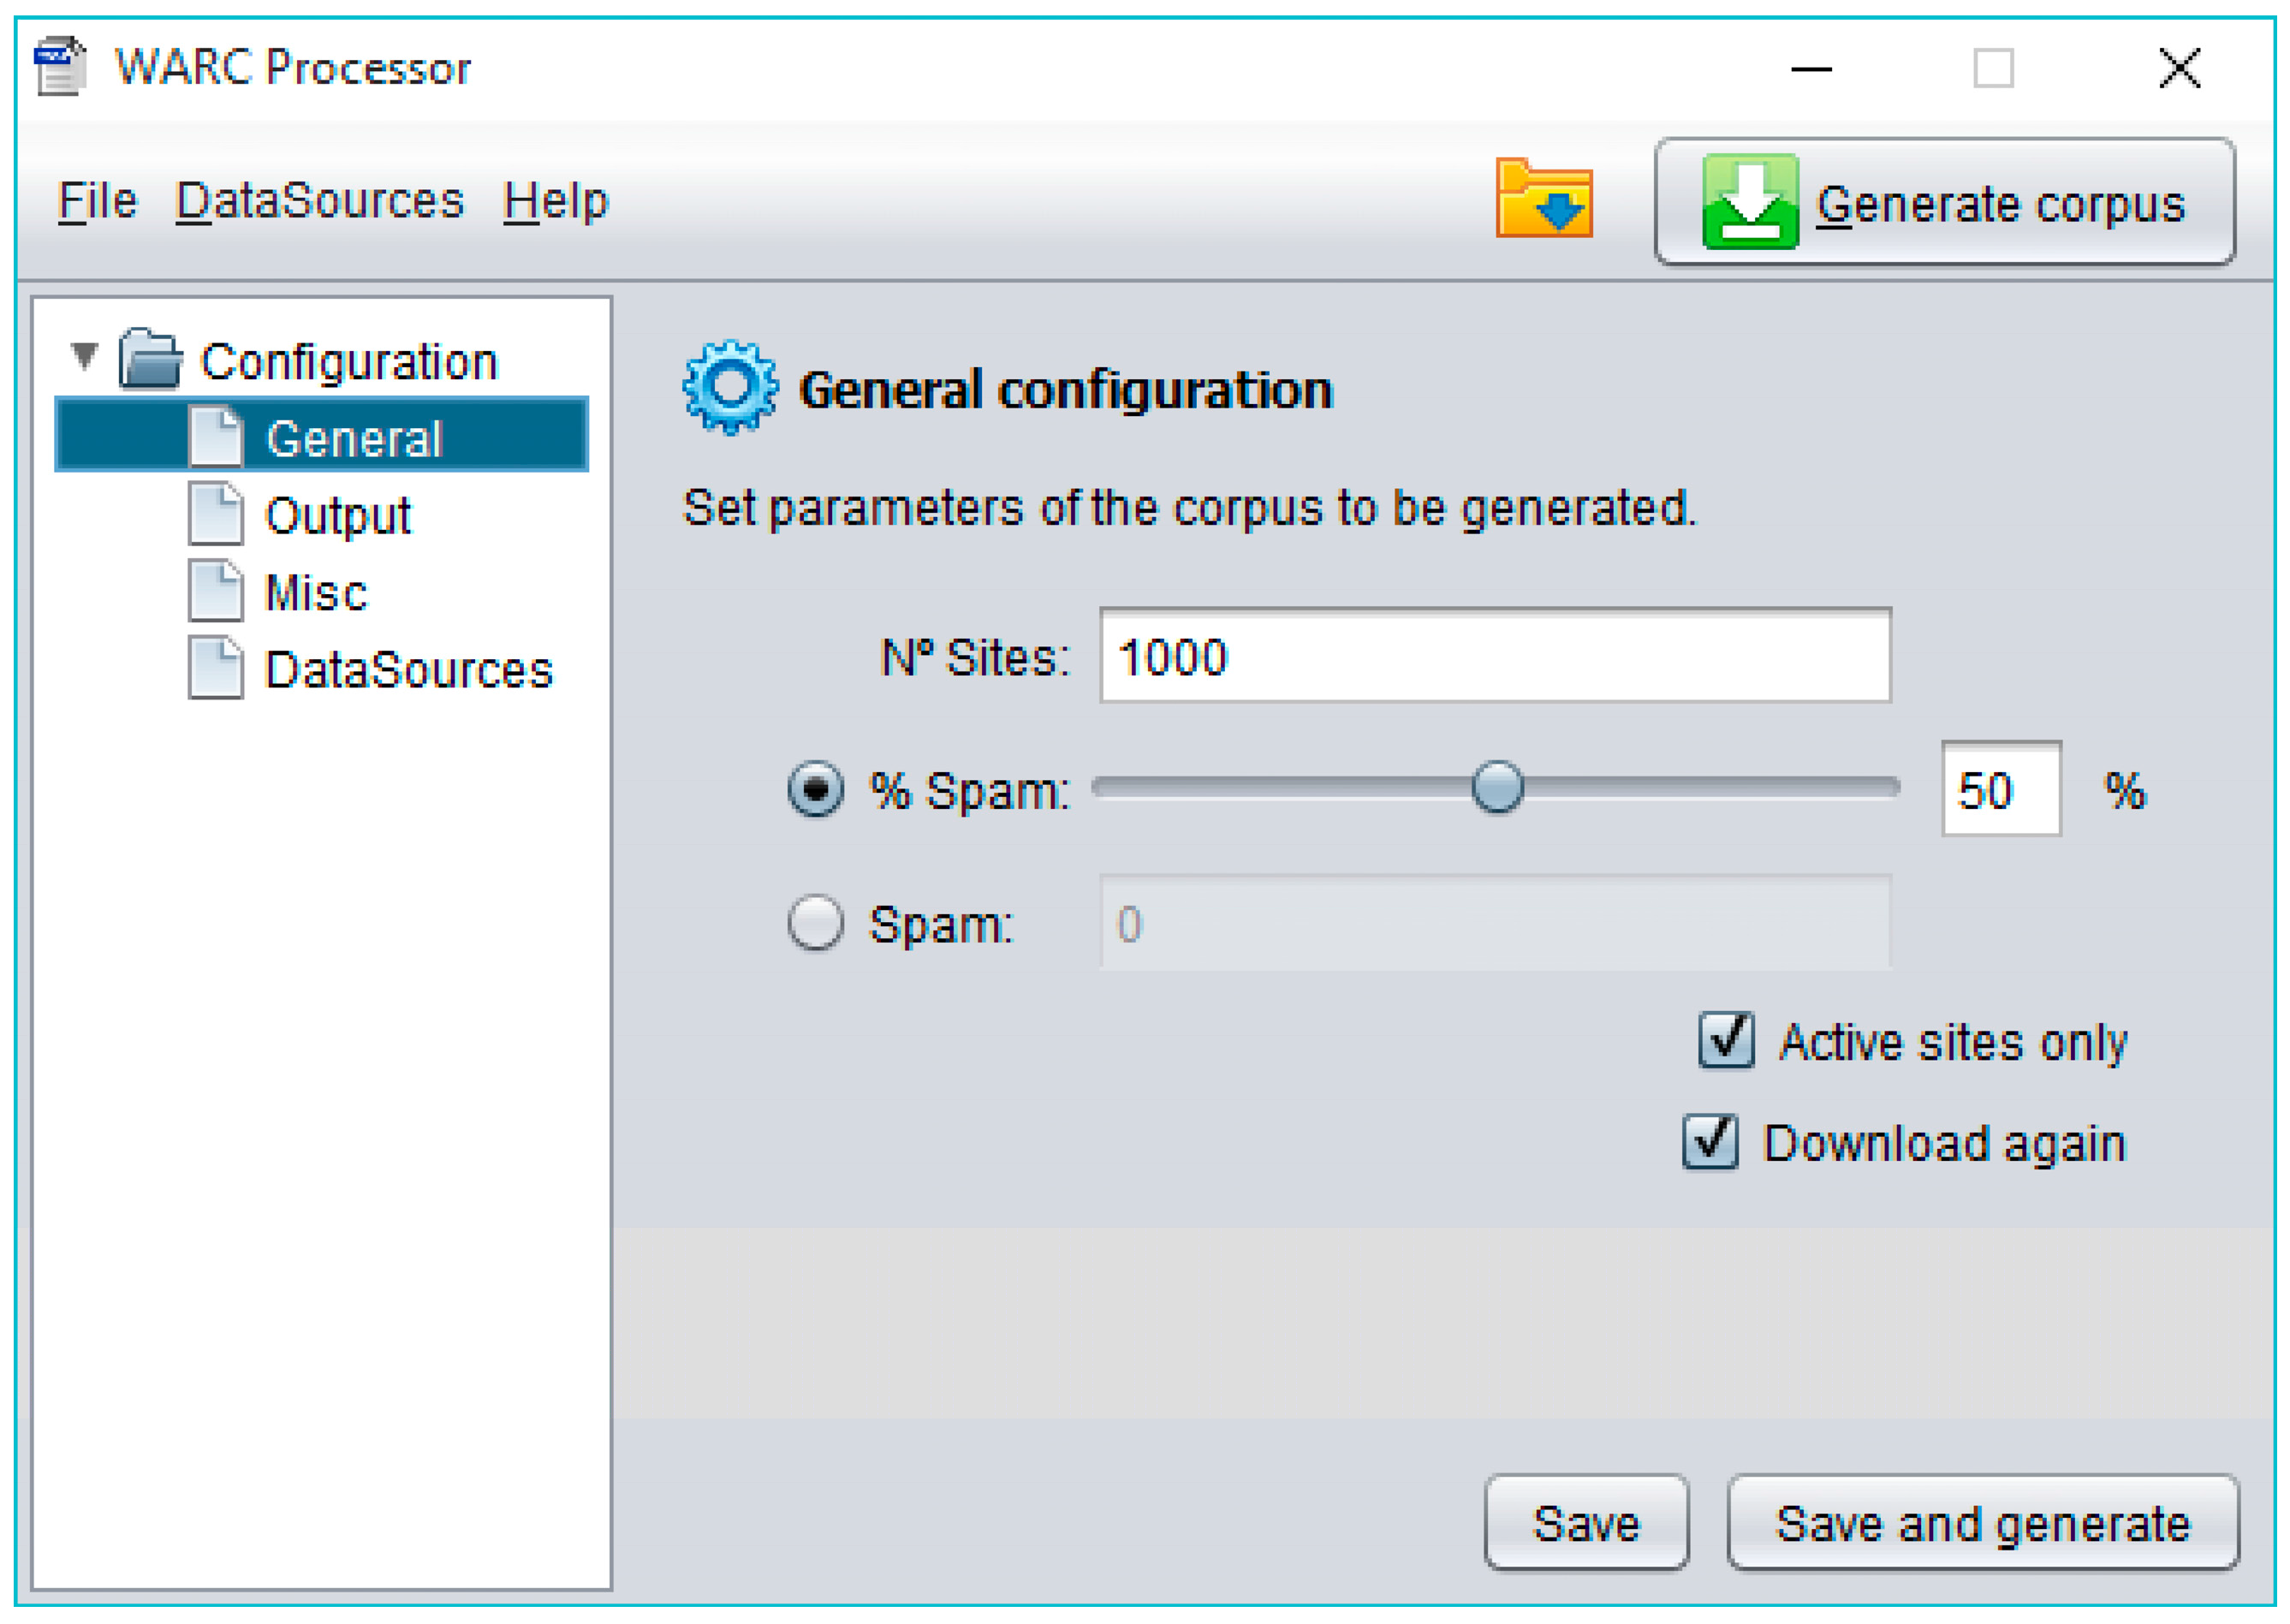Open the File menu
Viewport: 2290px width, 1624px height.
(96, 201)
